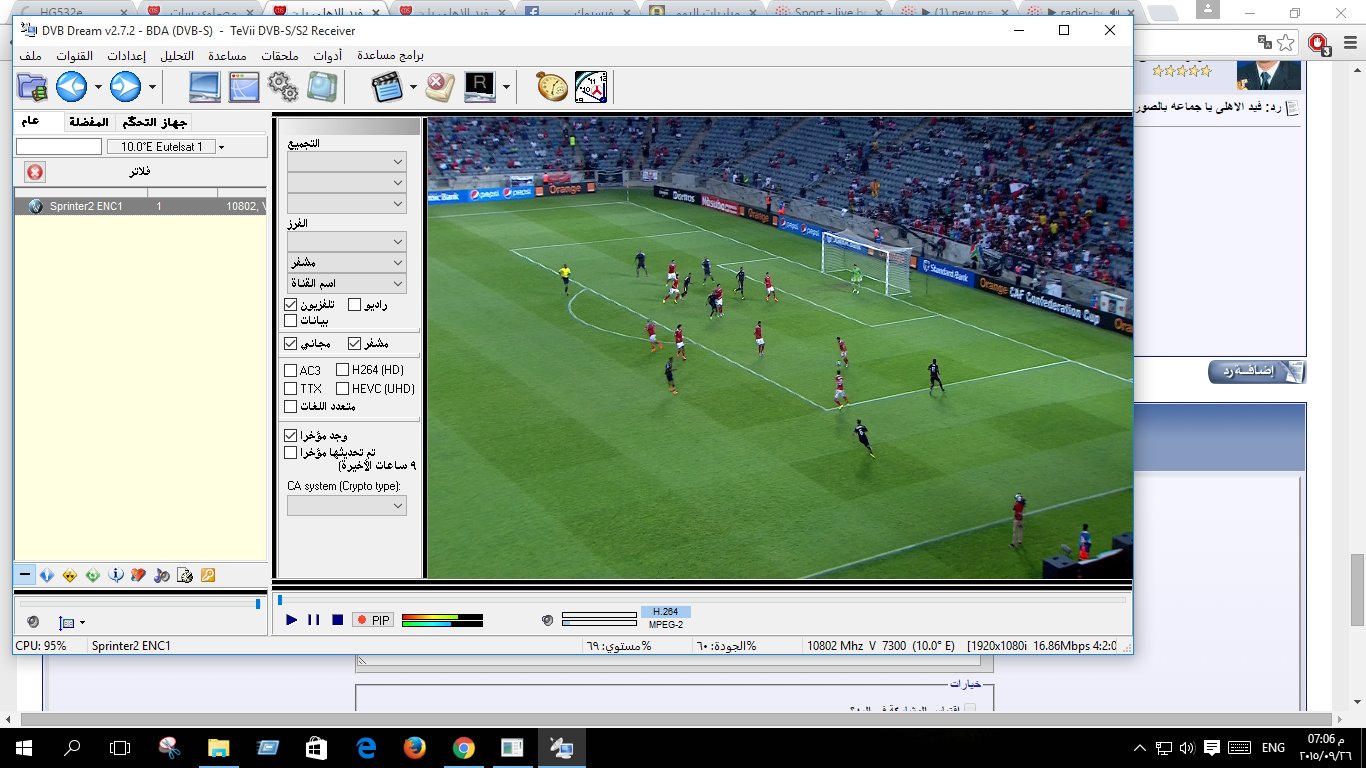The width and height of the screenshot is (1366, 768).
Task: Open the ملف (File) menu
Action: pos(29,55)
